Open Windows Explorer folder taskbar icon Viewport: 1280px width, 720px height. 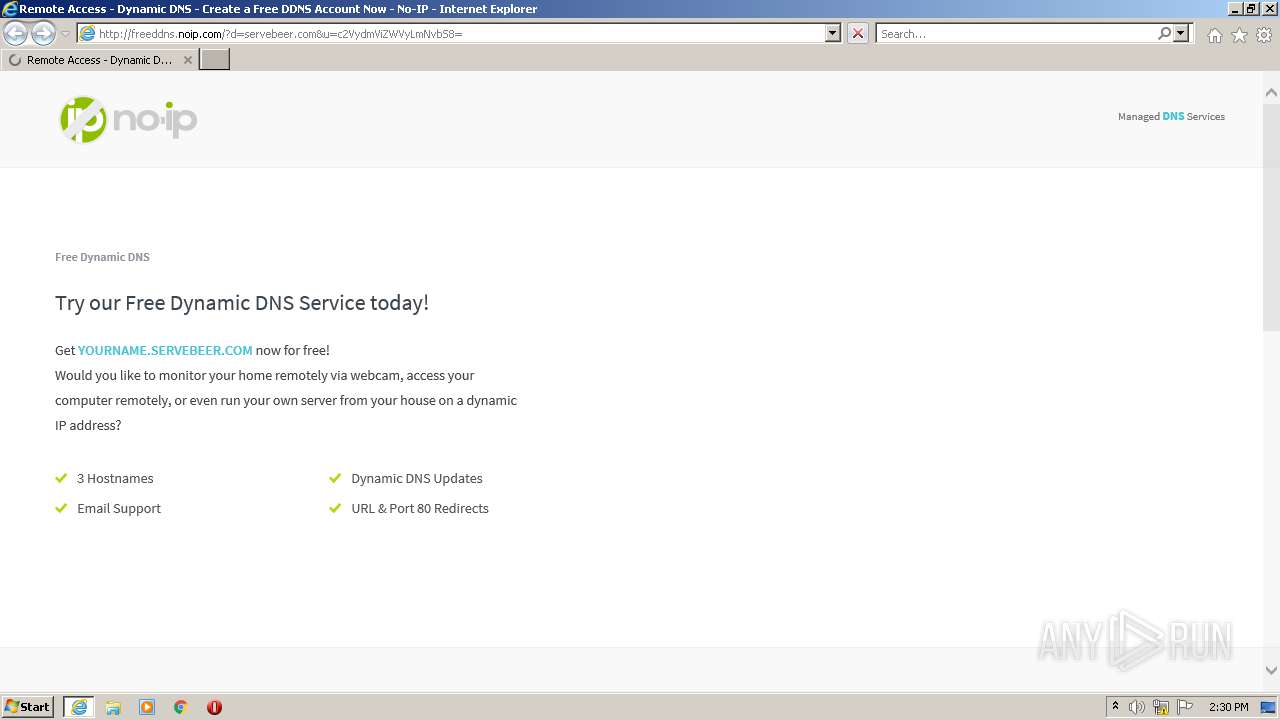point(113,707)
